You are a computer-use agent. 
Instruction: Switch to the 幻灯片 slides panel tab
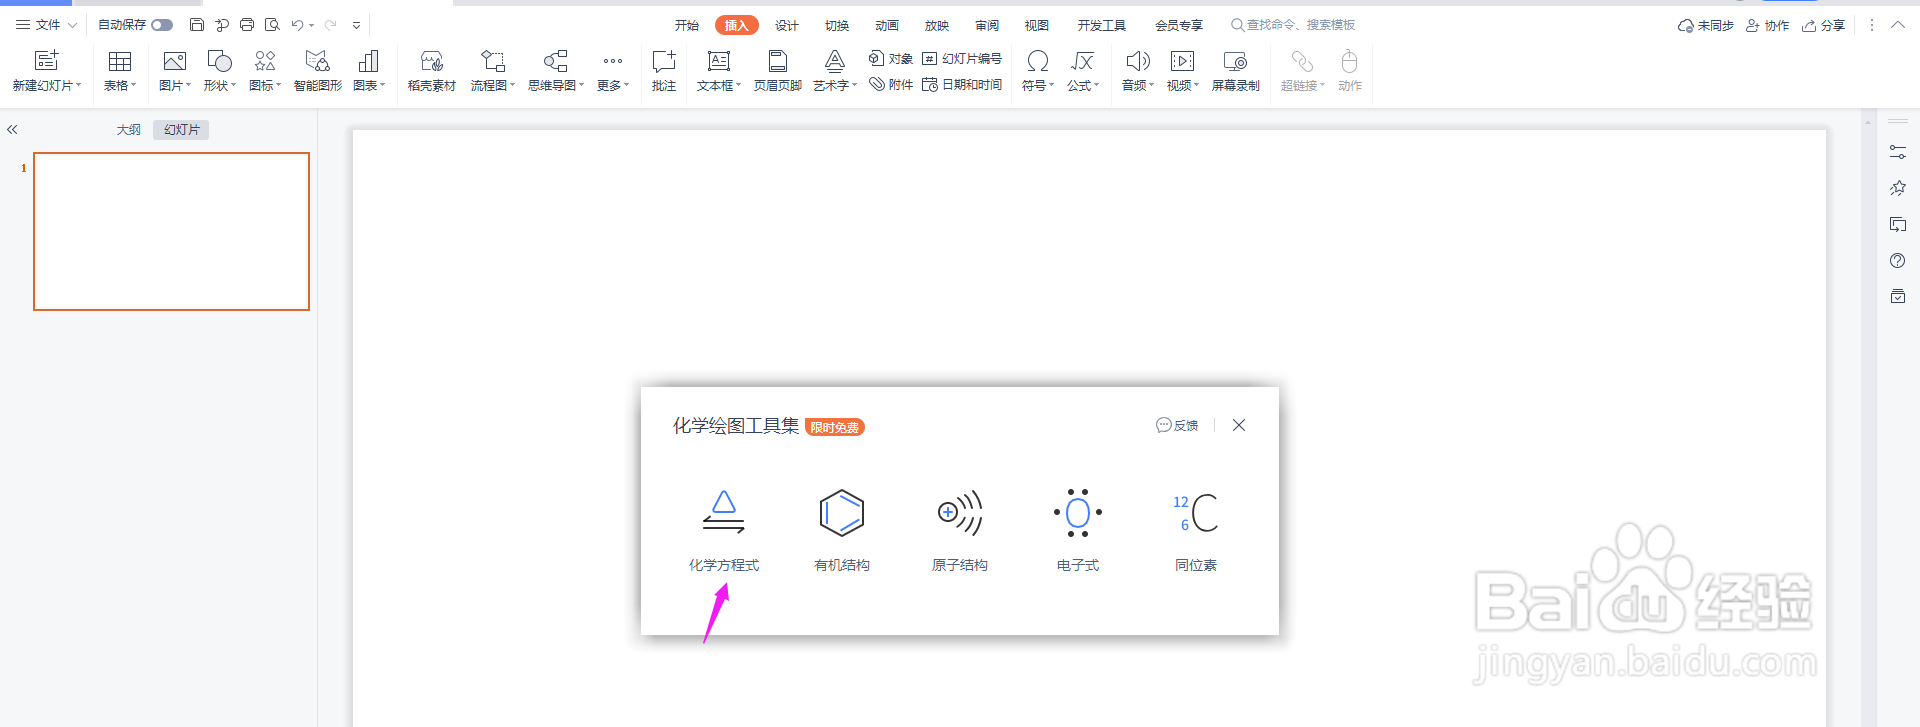click(182, 129)
